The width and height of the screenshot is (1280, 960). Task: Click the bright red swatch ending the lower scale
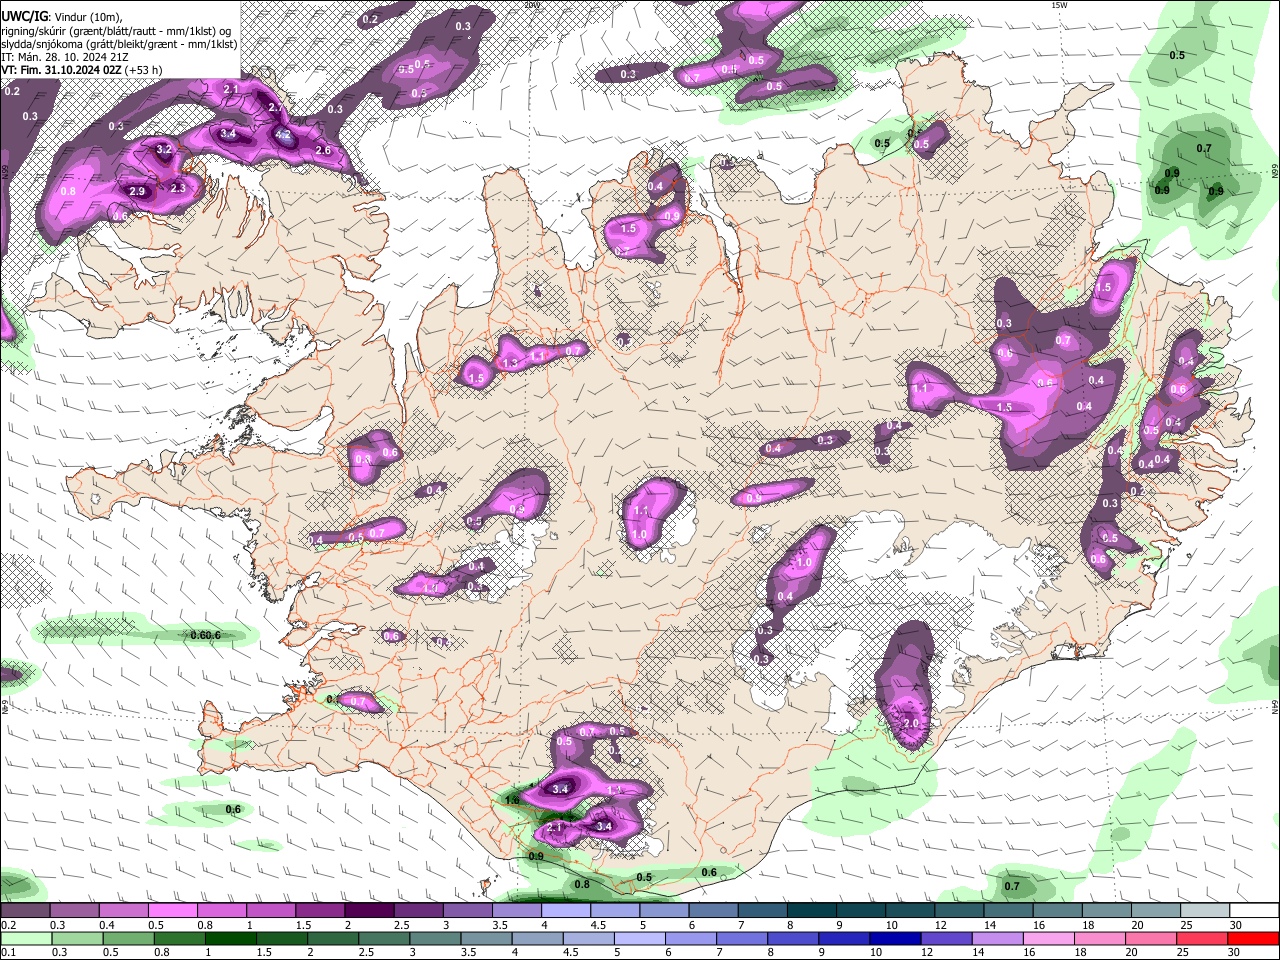[x=1253, y=939]
